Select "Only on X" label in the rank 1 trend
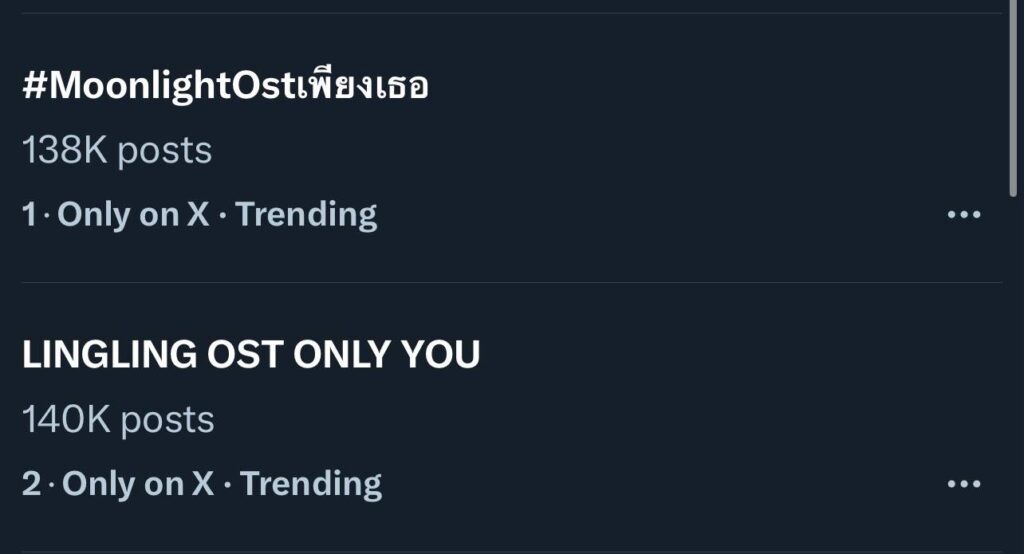 point(134,215)
